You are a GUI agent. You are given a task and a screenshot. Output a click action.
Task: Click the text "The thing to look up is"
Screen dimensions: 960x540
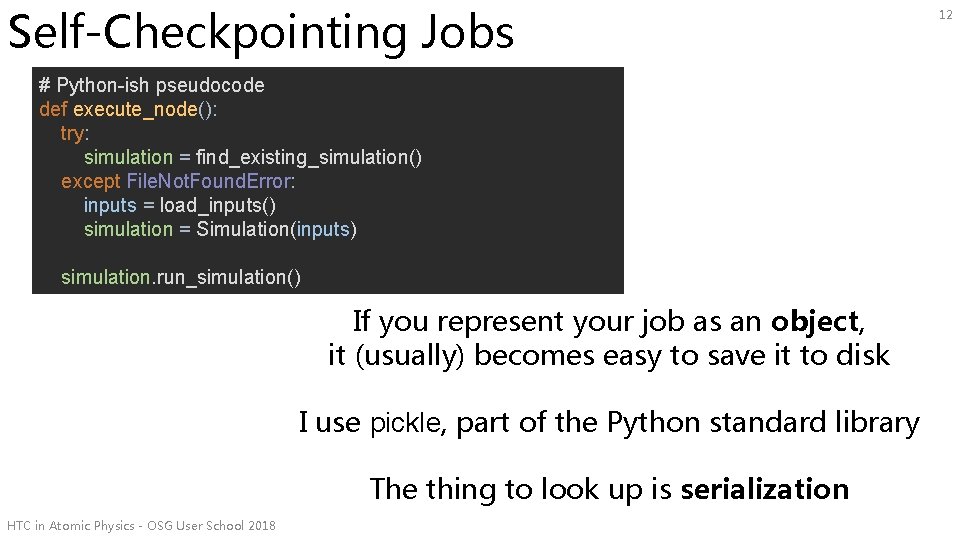522,489
